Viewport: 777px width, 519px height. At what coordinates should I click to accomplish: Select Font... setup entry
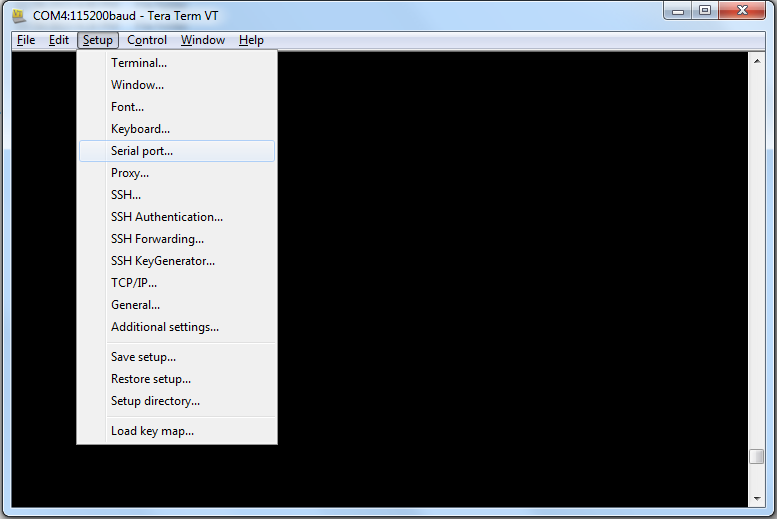177,107
